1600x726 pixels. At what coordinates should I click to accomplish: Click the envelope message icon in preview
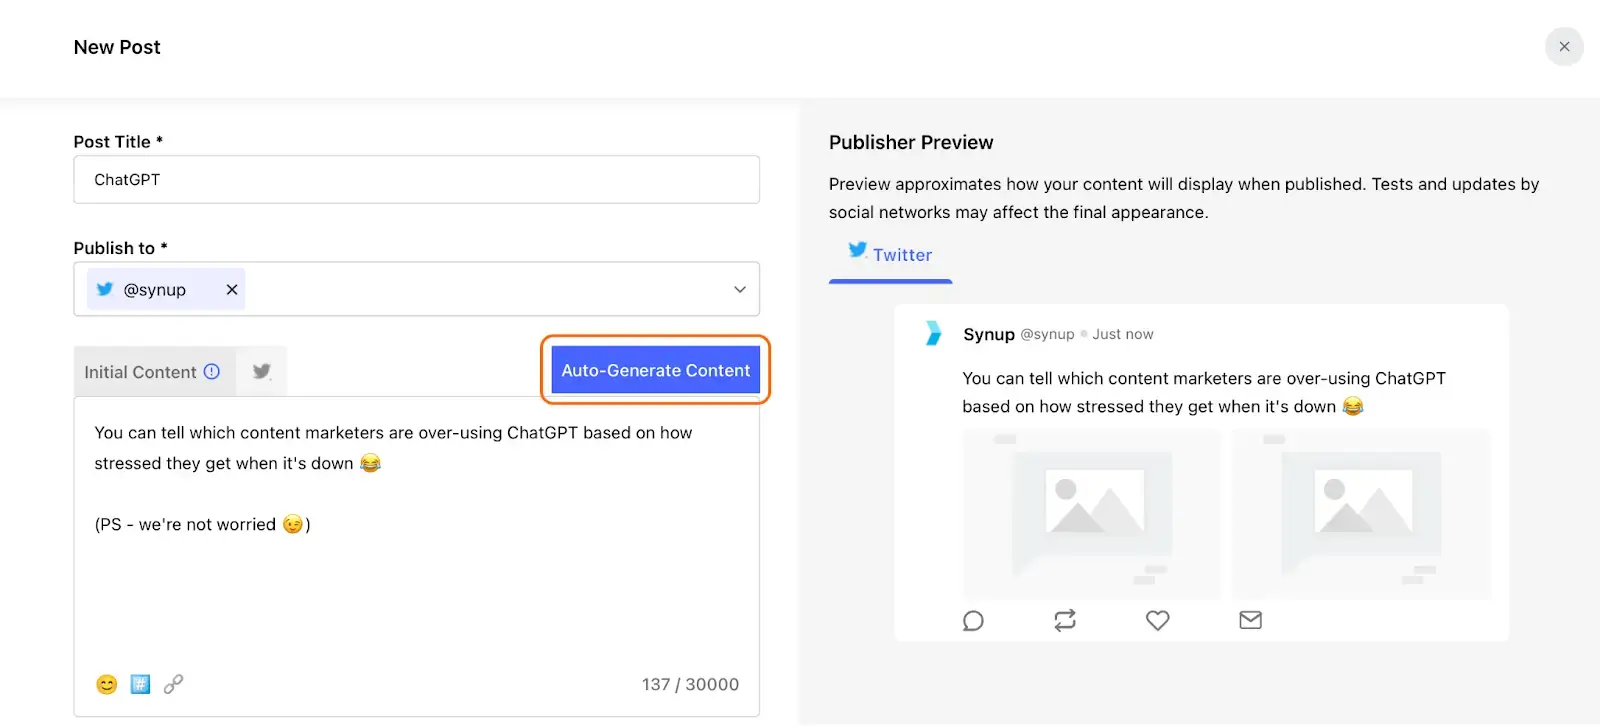pos(1250,620)
